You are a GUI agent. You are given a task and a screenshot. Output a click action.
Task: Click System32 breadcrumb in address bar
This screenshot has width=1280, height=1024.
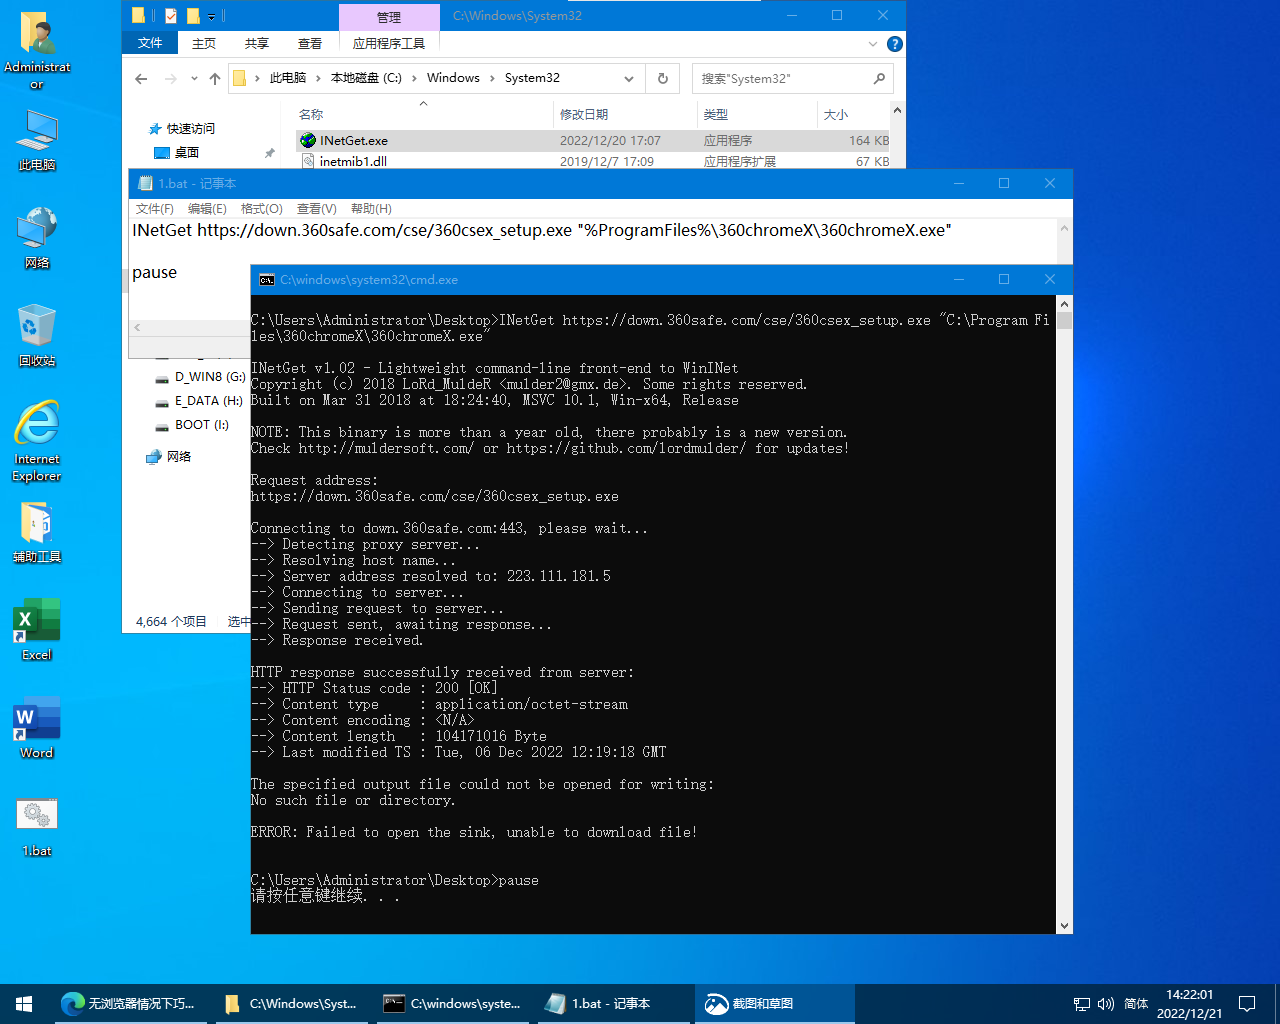pyautogui.click(x=532, y=78)
